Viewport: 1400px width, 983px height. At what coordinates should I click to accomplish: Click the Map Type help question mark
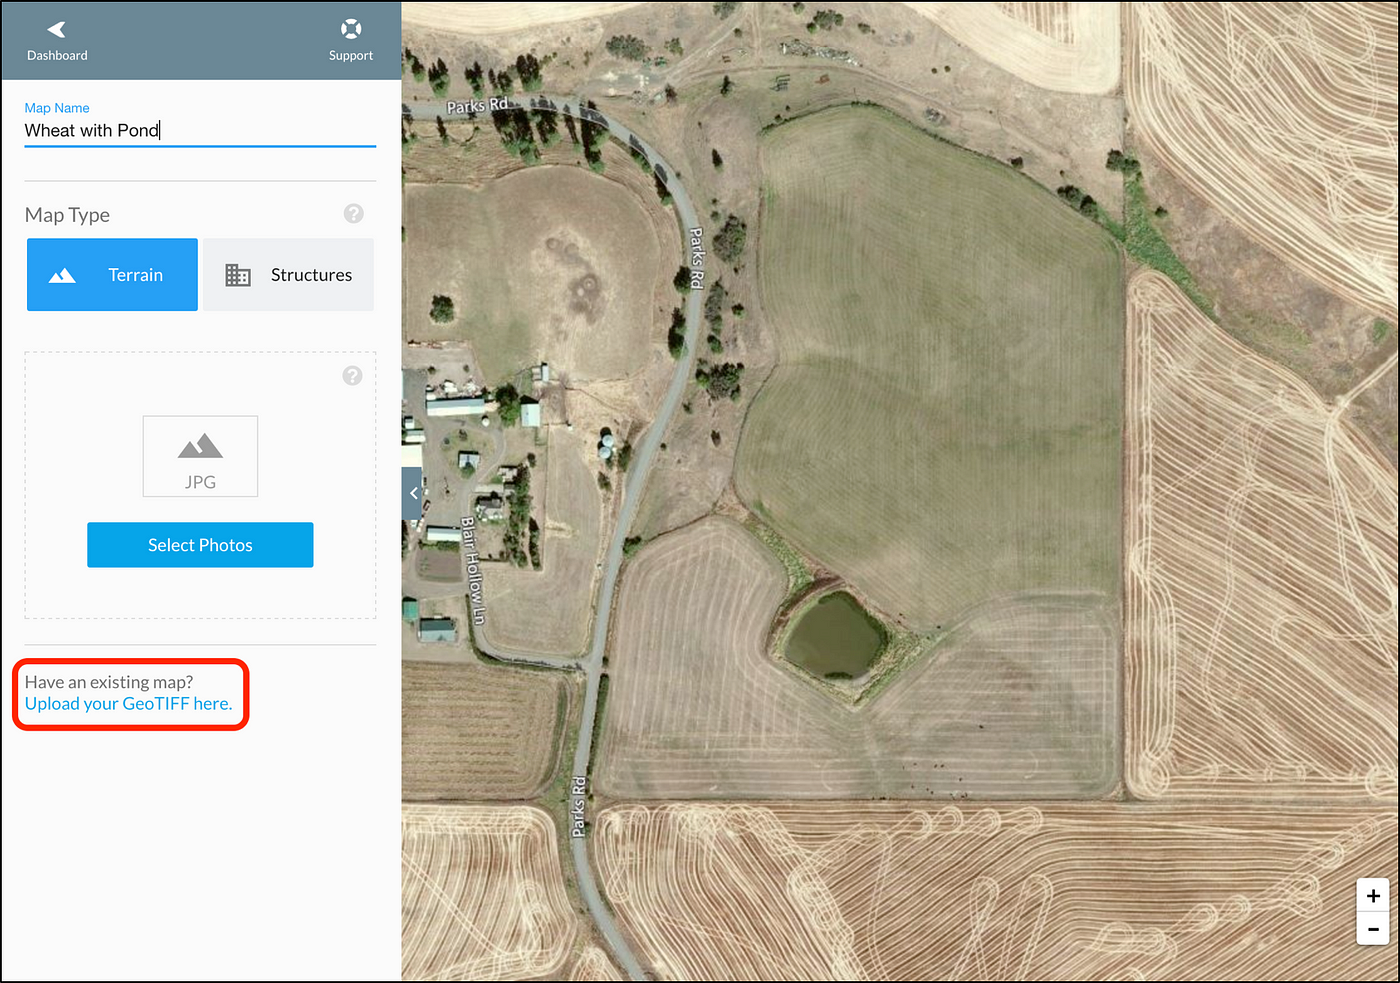[354, 213]
